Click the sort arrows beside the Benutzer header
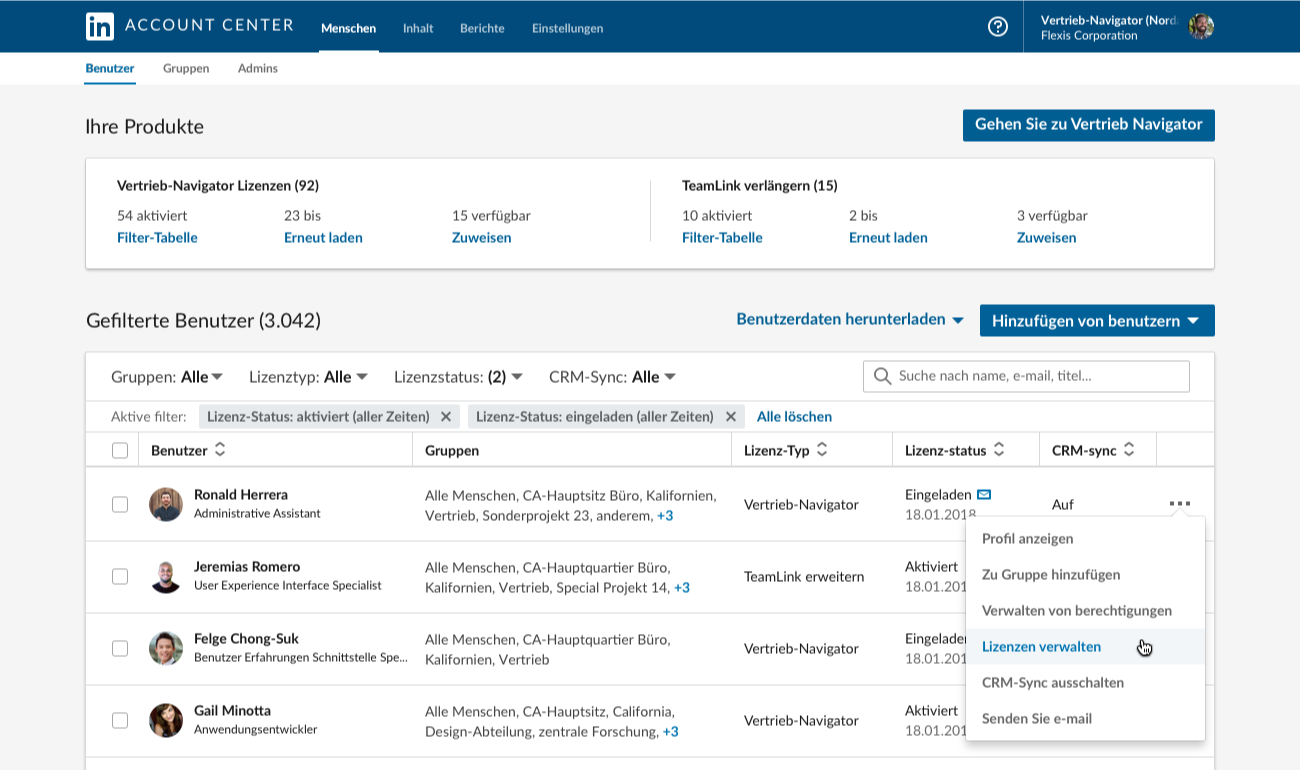 tap(220, 450)
